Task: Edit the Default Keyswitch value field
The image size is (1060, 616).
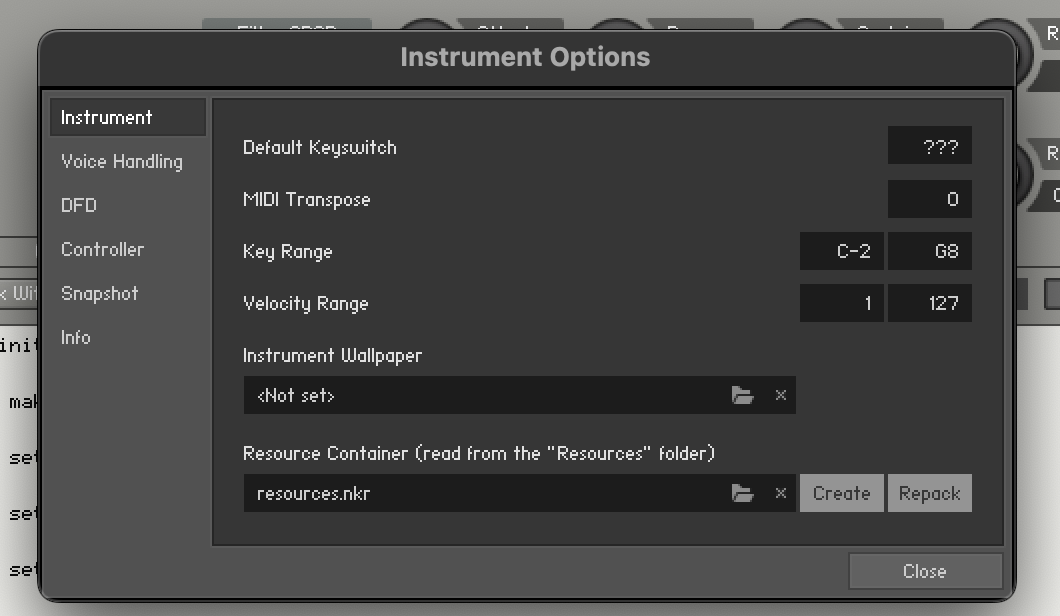Action: 930,145
